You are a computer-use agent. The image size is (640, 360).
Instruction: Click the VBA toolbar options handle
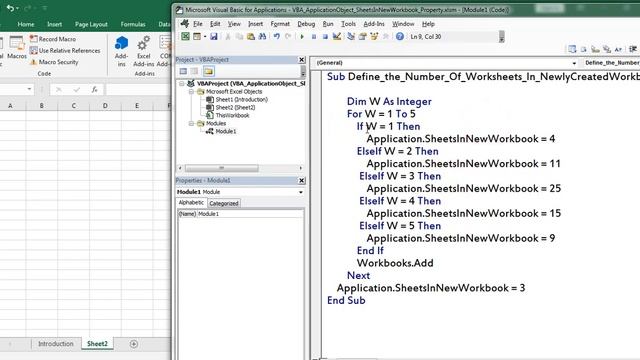502,37
